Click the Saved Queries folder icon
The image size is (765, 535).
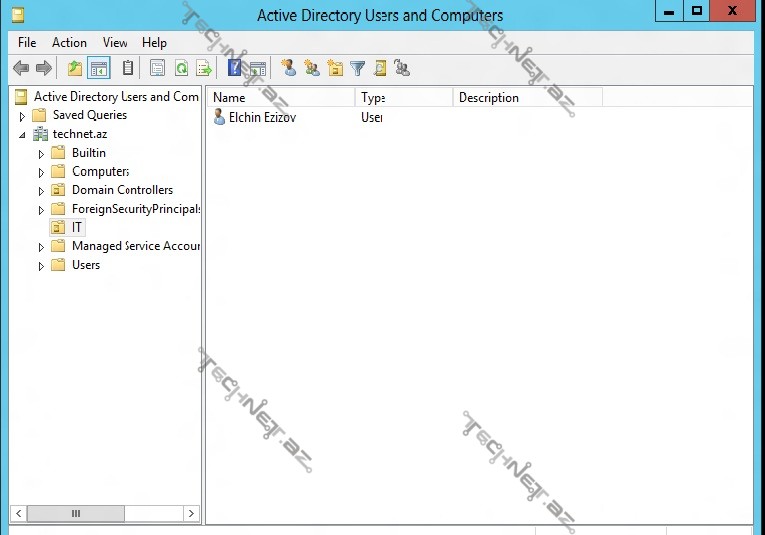39,115
